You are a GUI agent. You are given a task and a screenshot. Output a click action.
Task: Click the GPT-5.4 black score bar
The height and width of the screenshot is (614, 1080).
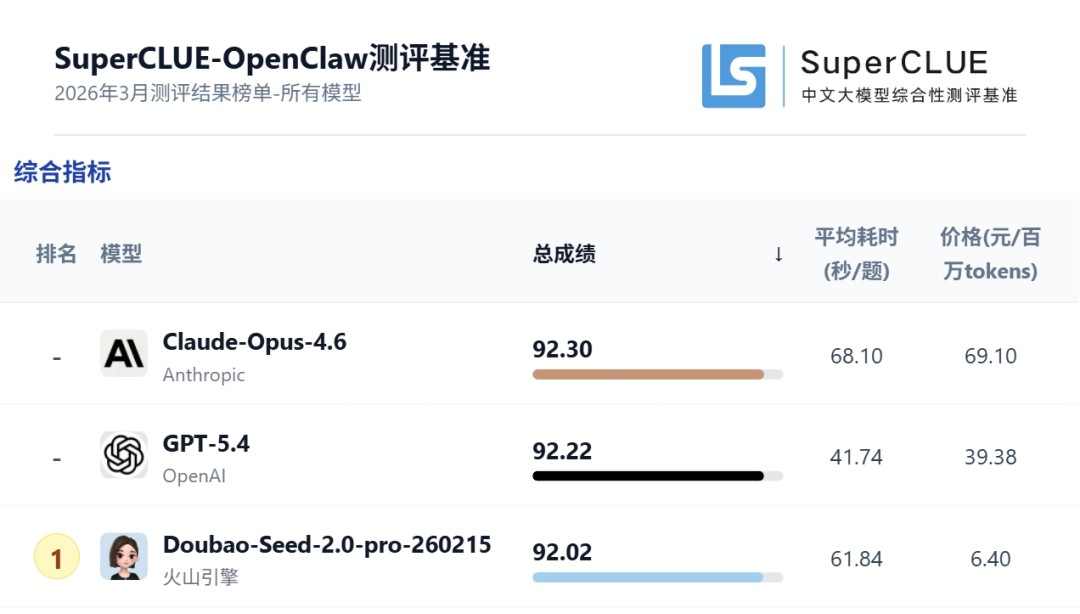click(x=648, y=476)
